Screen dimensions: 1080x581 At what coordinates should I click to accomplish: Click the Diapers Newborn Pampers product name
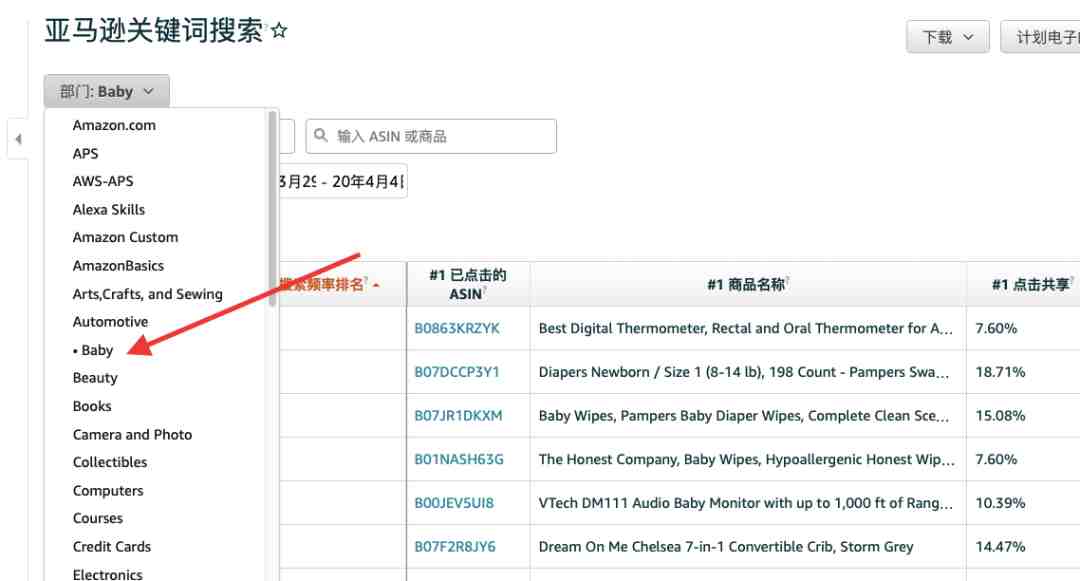coord(744,372)
